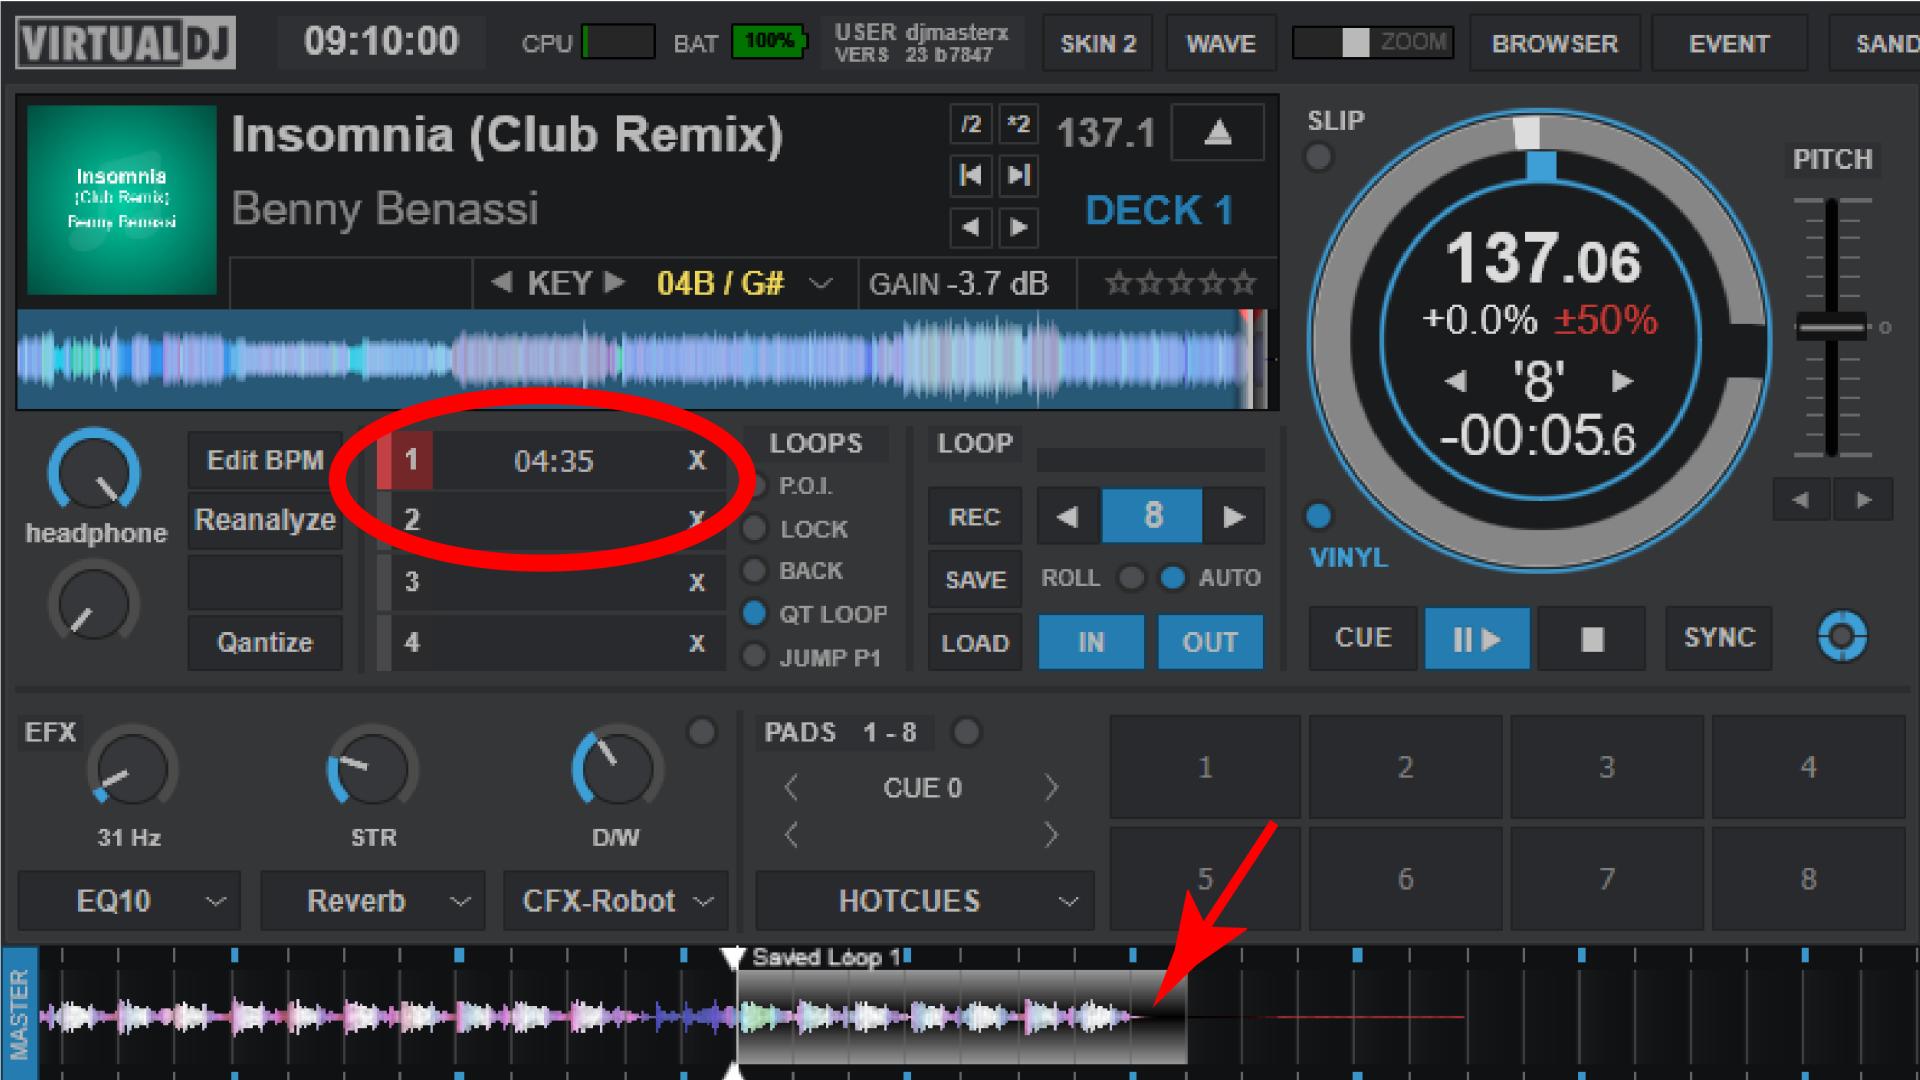Click pitch bend right arrow
Image resolution: width=1920 pixels, height=1080 pixels.
coord(1863,499)
